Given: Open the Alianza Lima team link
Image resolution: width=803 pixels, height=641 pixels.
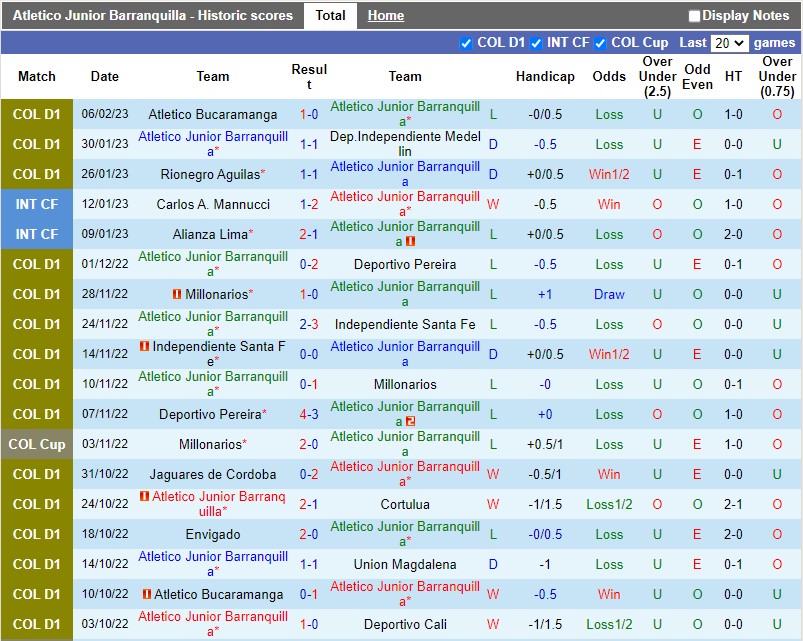Looking at the screenshot, I should pyautogui.click(x=212, y=234).
